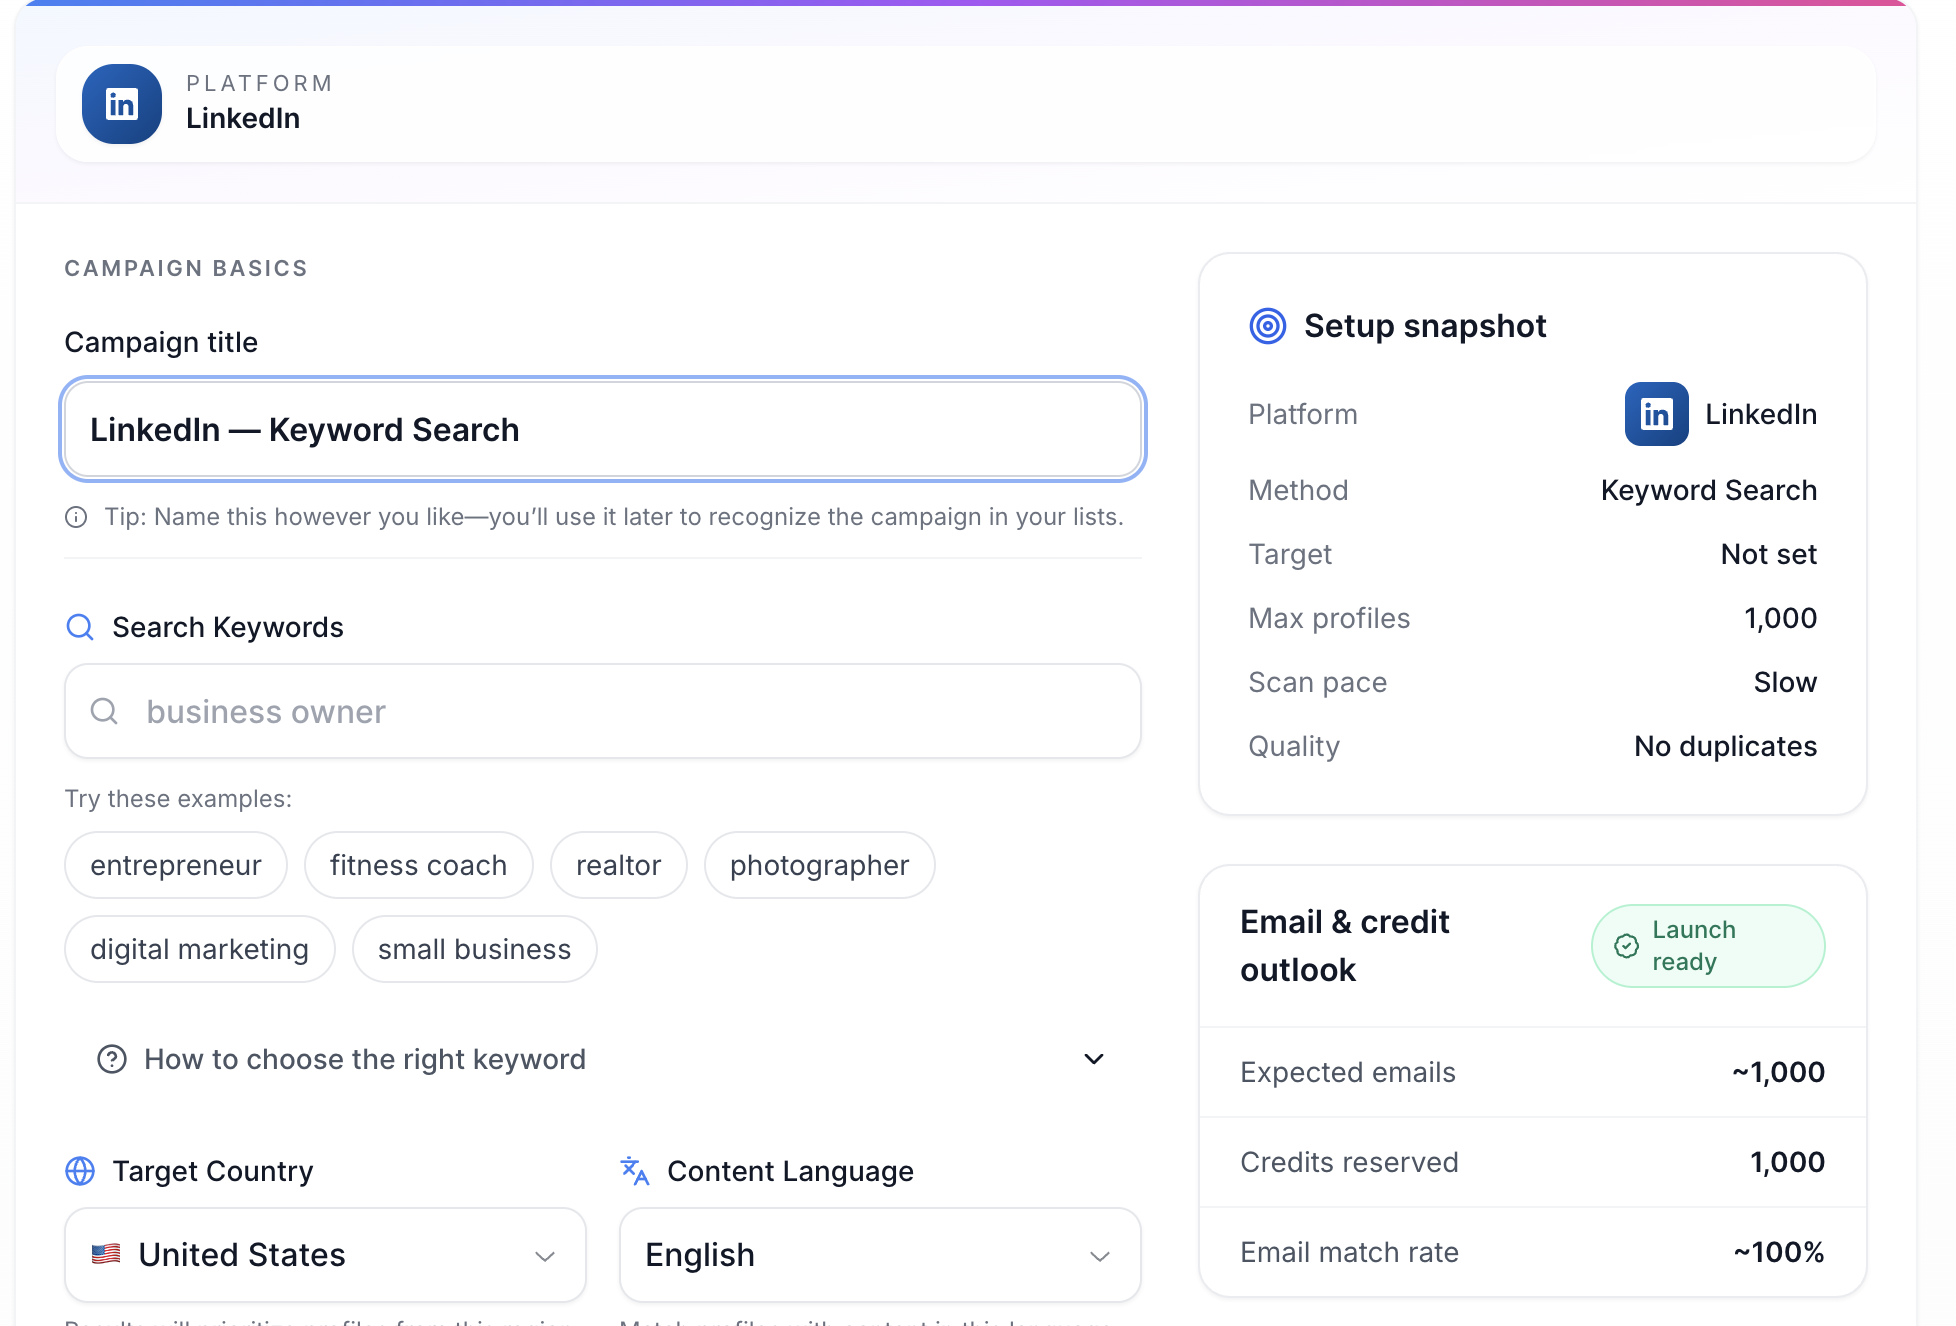1956x1326 pixels.
Task: Select the 'digital marketing' keyword chip
Action: point(199,948)
